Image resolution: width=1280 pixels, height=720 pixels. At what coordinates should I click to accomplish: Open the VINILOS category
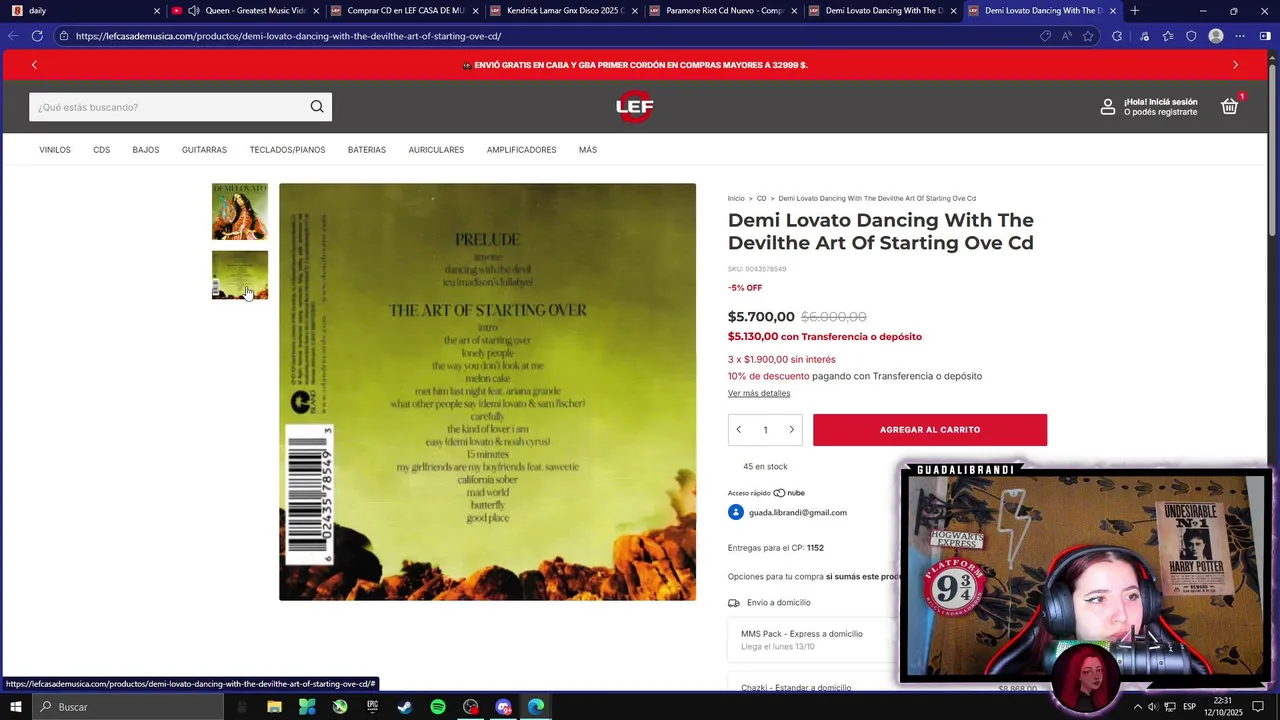55,150
